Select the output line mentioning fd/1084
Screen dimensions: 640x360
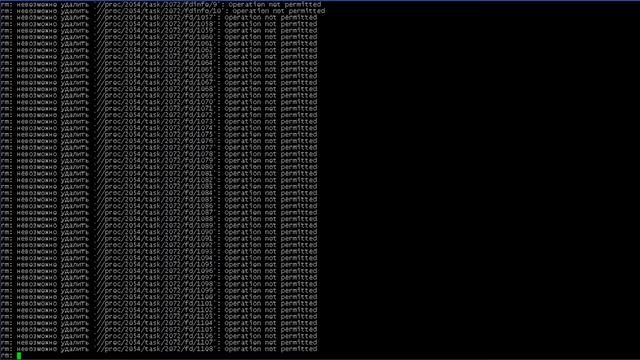pyautogui.click(x=158, y=193)
